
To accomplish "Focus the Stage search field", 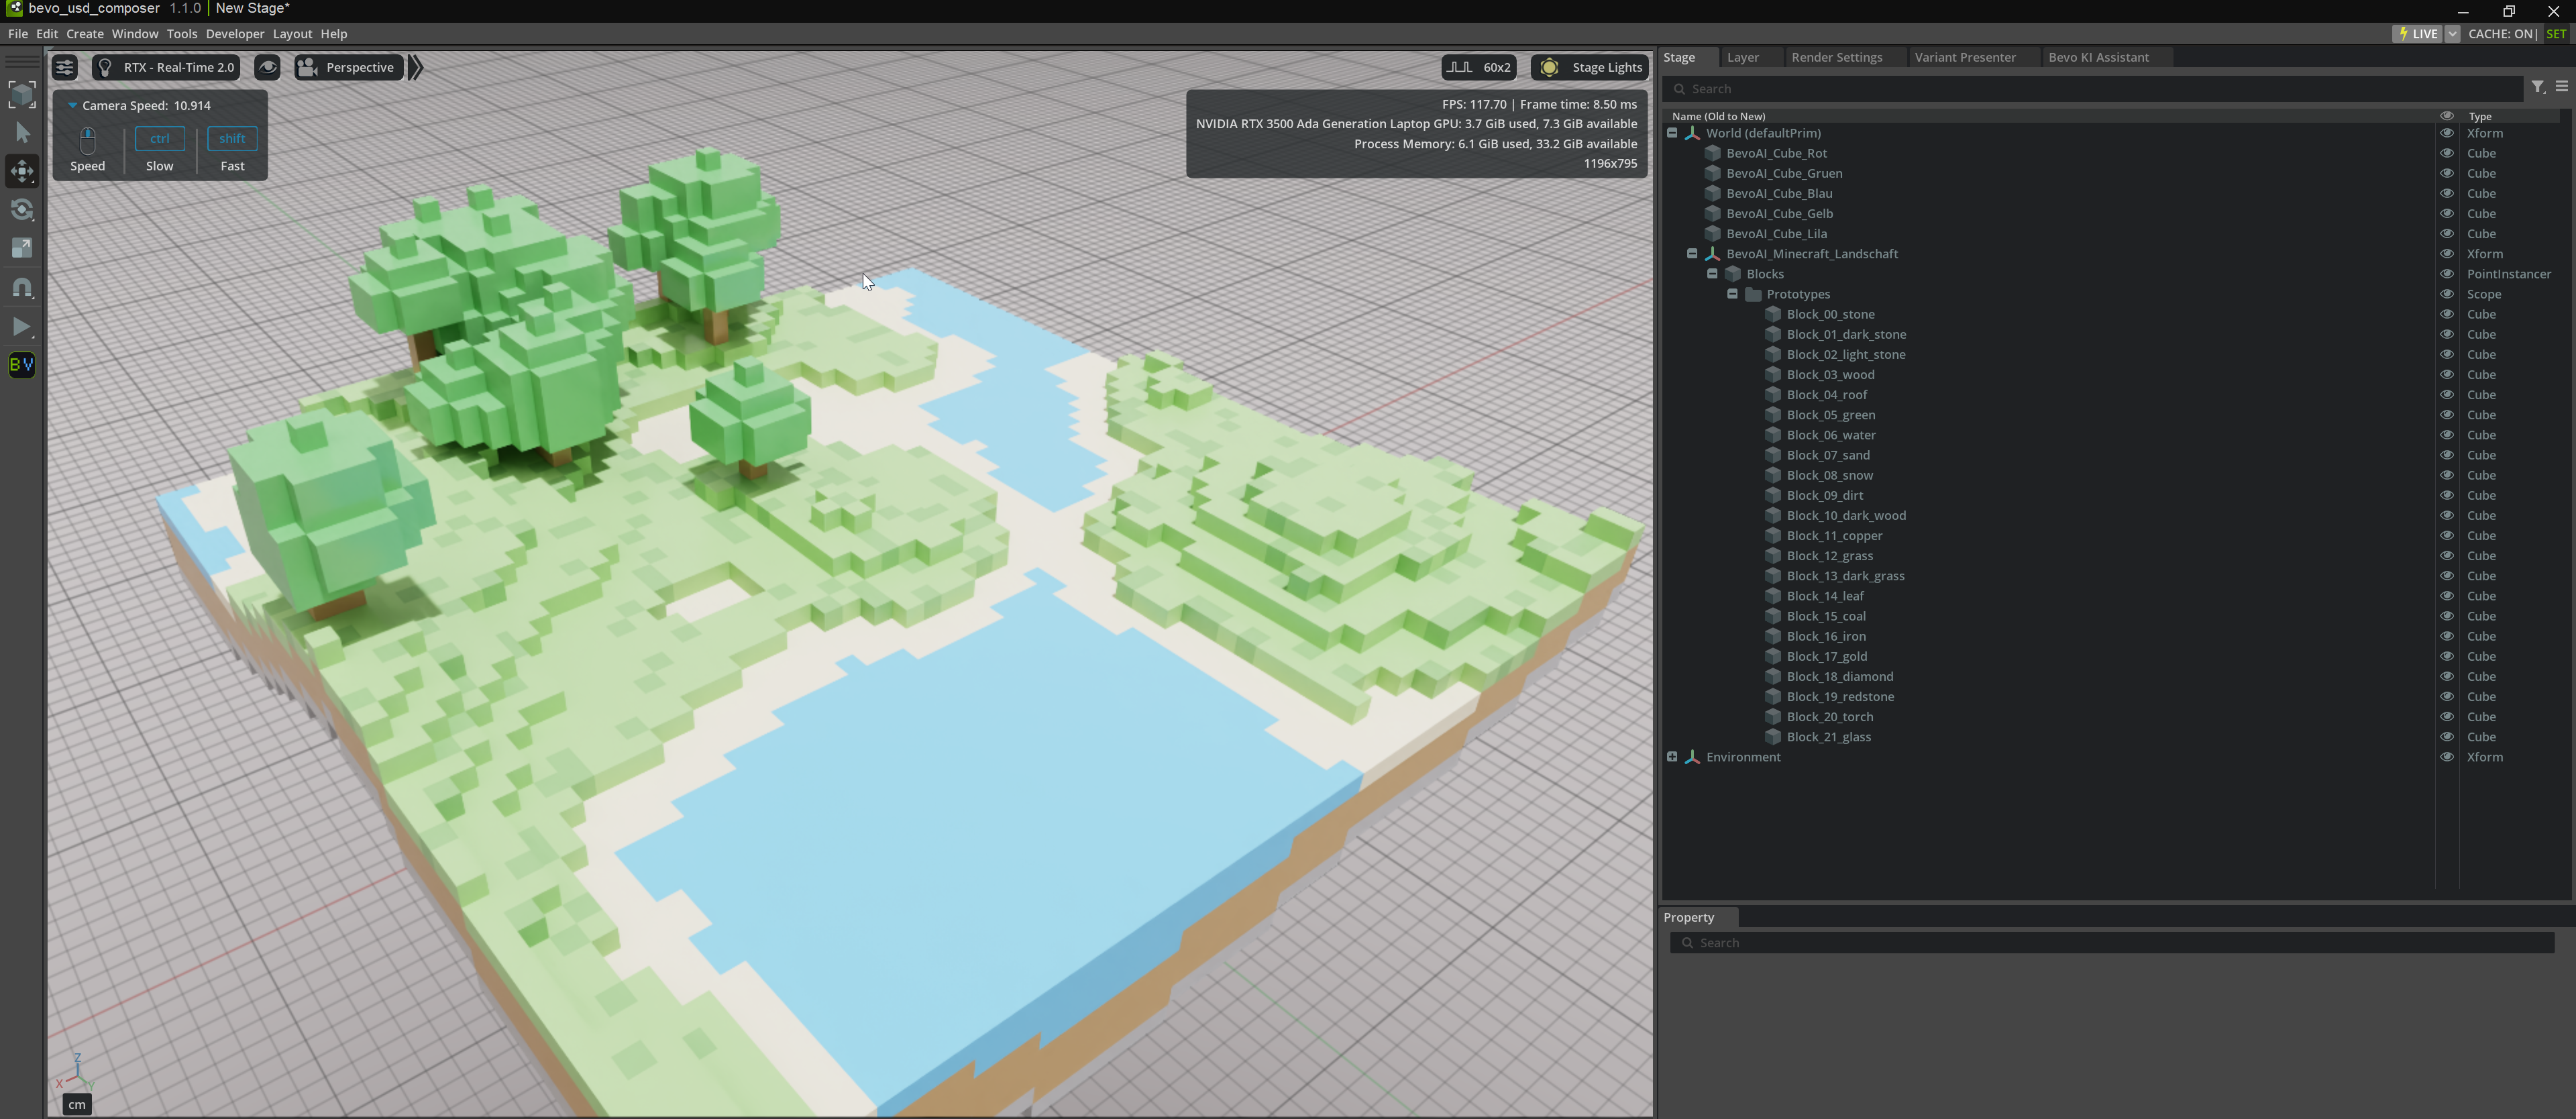I will tap(2093, 88).
